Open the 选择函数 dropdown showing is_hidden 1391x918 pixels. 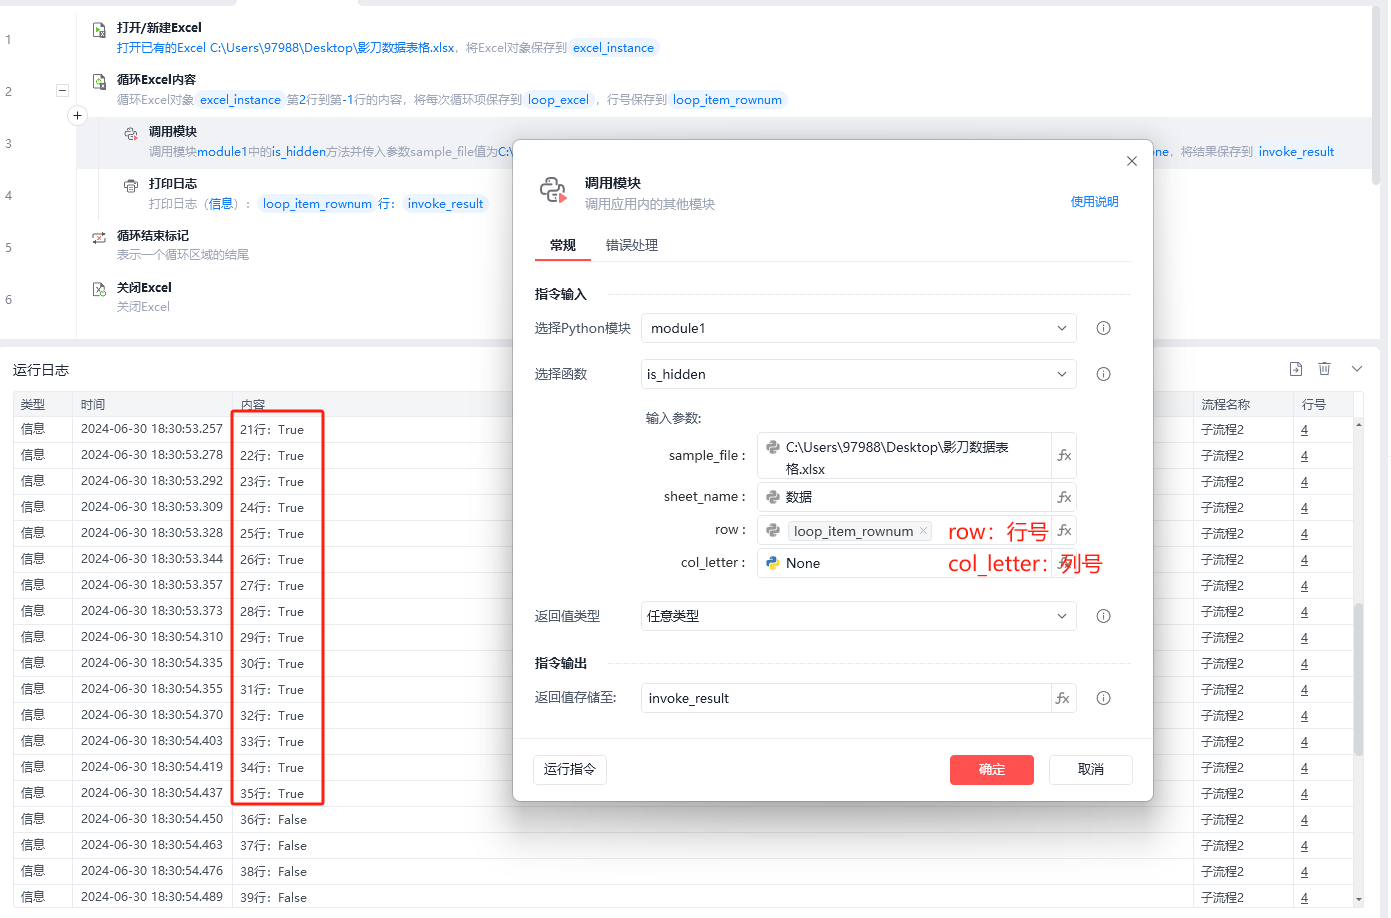tap(859, 374)
